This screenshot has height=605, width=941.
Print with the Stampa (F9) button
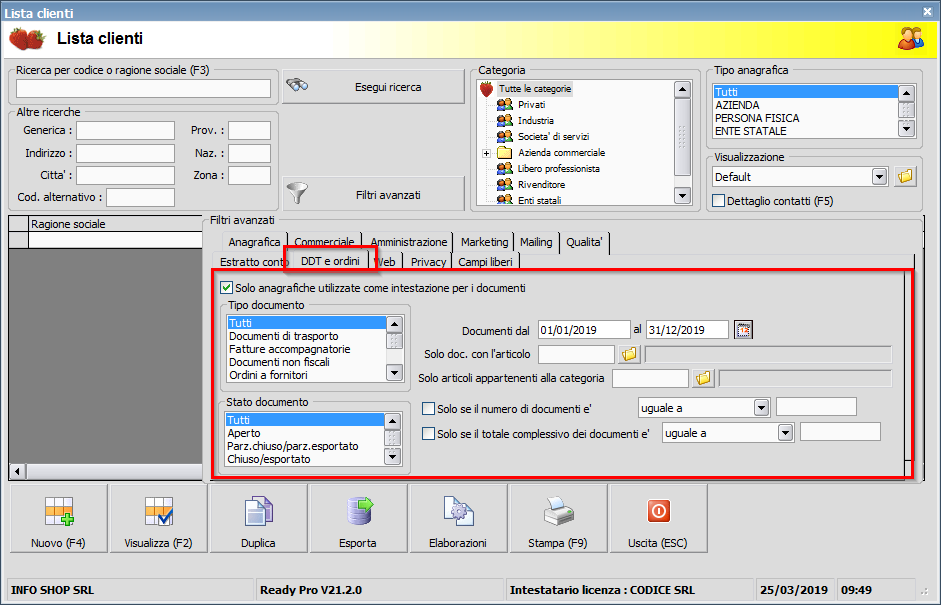[x=558, y=519]
